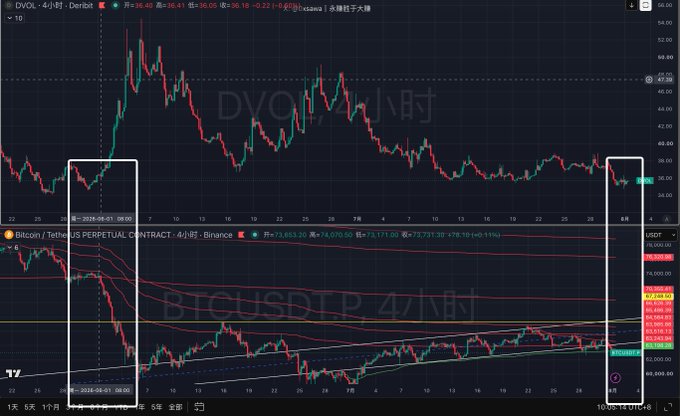Open the USDT currency dropdown
The height and width of the screenshot is (416, 680).
point(660,235)
